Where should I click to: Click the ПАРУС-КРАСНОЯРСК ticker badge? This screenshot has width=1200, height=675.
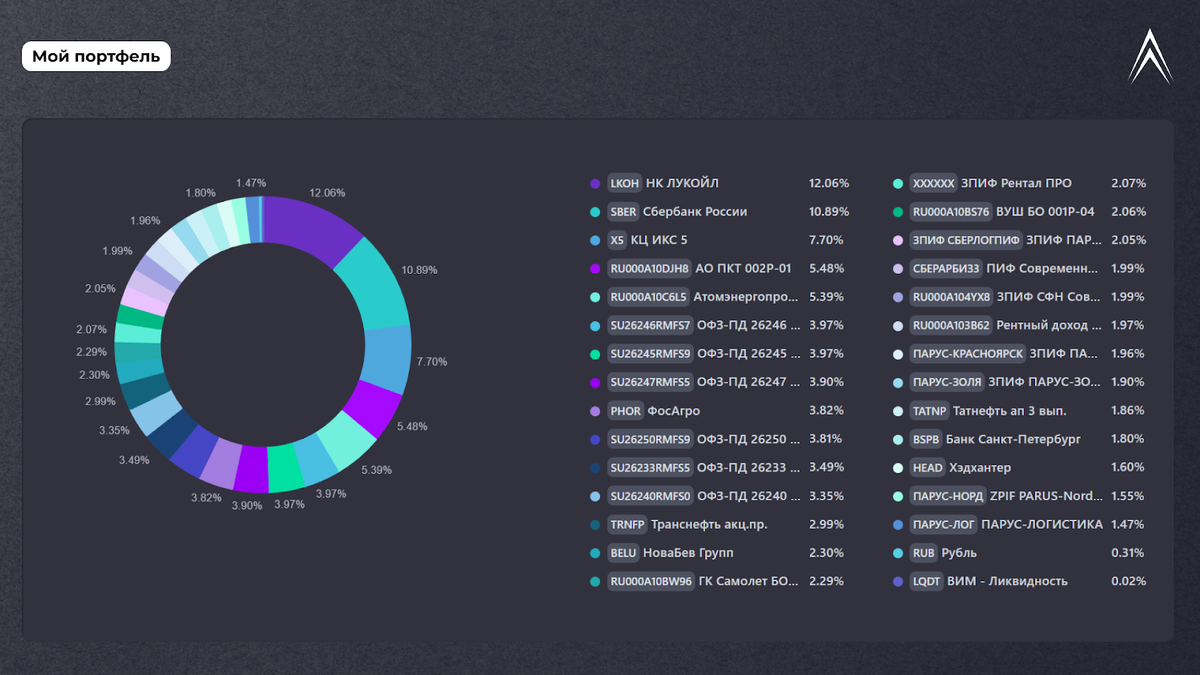point(968,354)
